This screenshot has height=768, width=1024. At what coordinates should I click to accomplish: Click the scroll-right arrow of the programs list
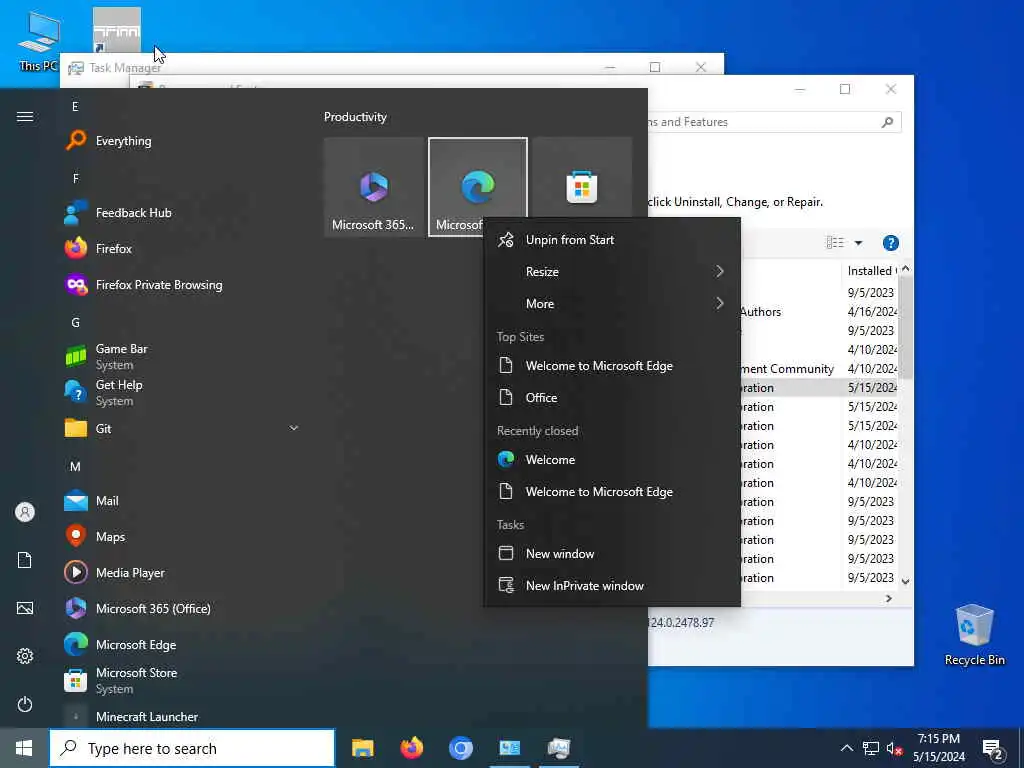coord(888,598)
